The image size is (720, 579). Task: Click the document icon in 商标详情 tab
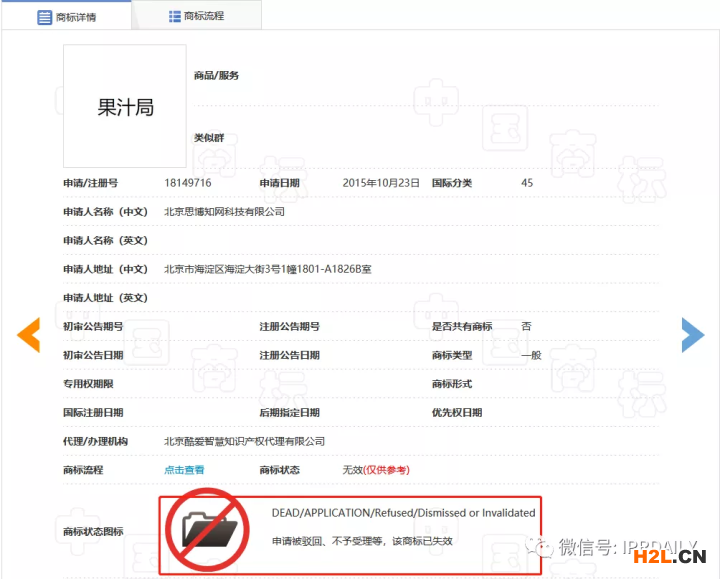tap(44, 17)
